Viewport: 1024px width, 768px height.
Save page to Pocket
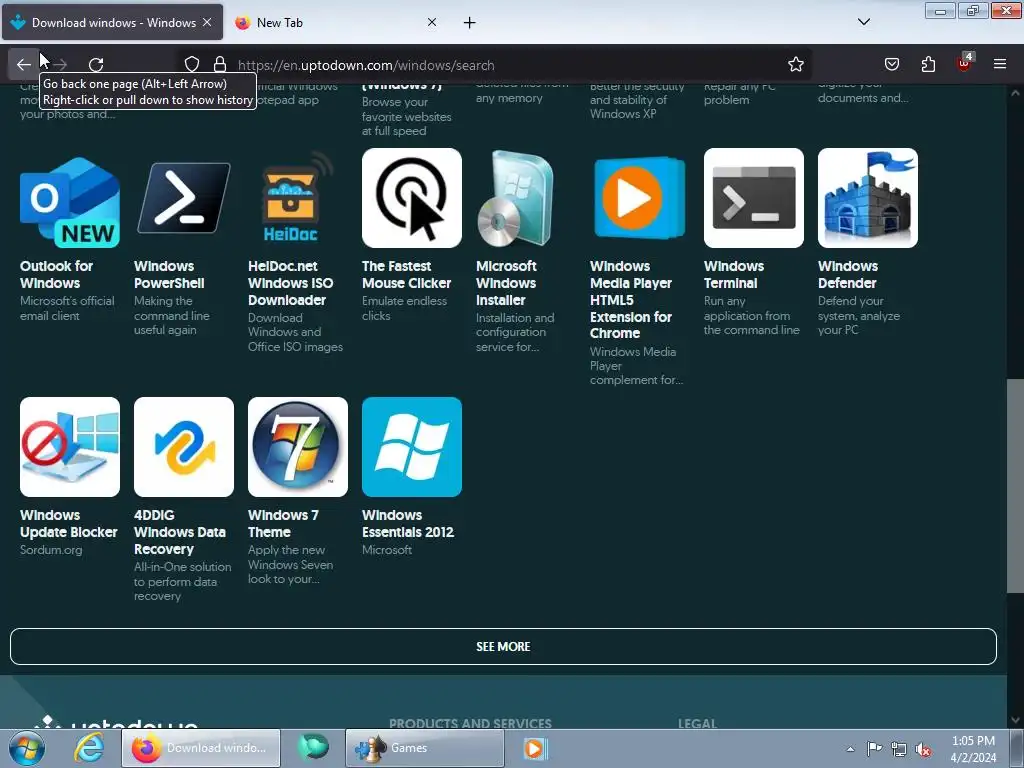click(x=891, y=64)
